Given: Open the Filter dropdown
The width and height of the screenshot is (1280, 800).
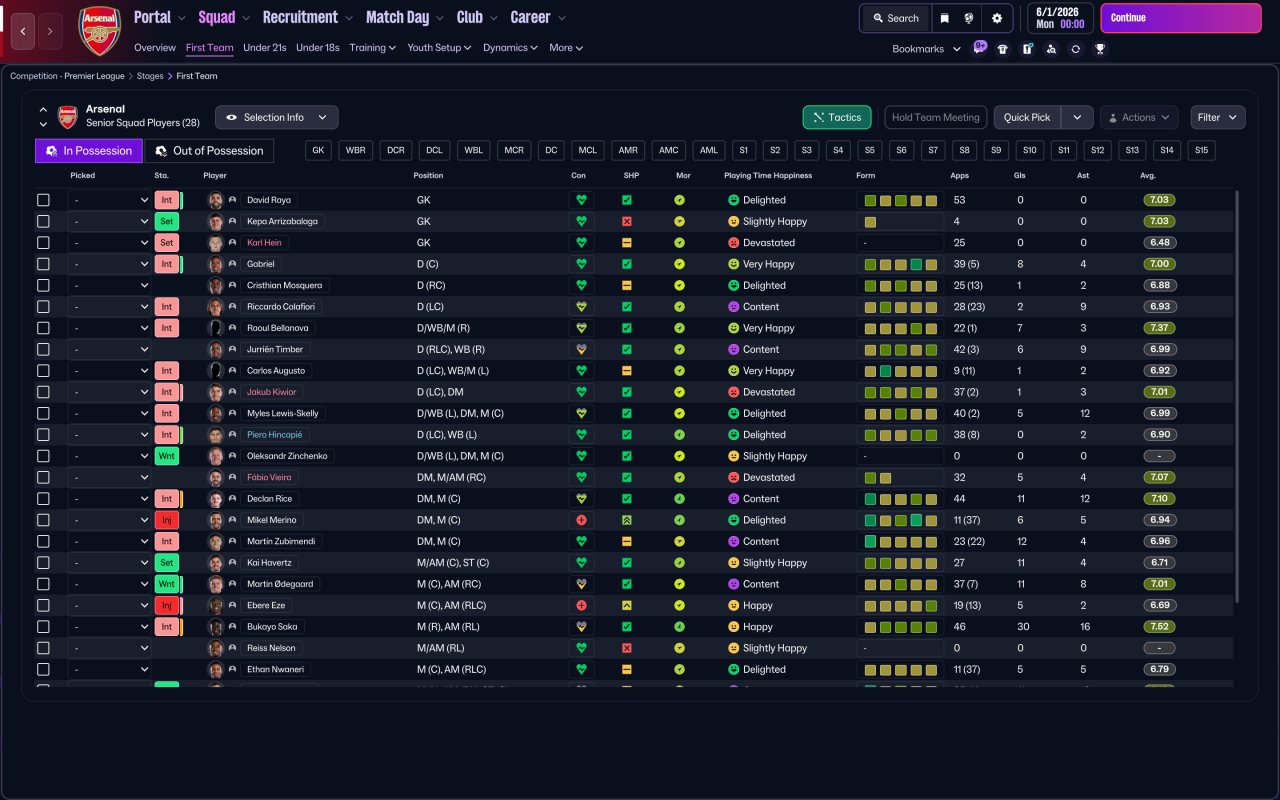Looking at the screenshot, I should (x=1218, y=117).
